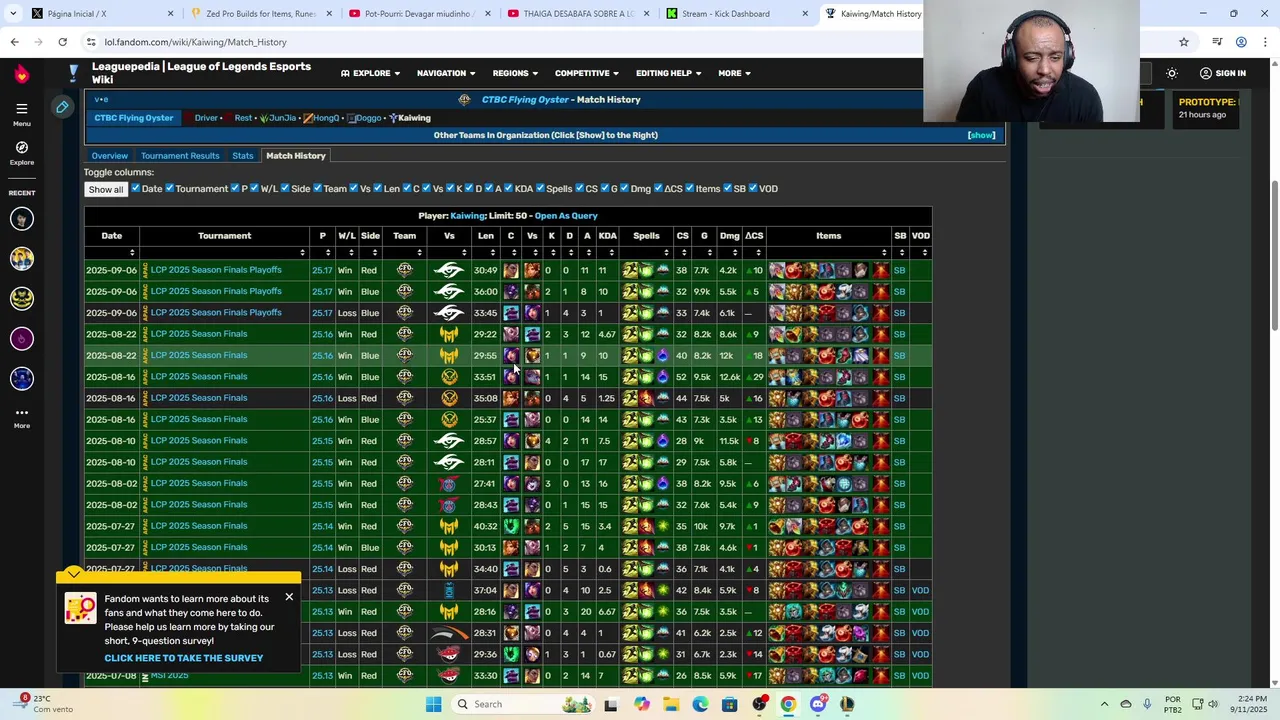The image size is (1280, 720).
Task: Open the Fandom home flame icon
Action: (21, 73)
